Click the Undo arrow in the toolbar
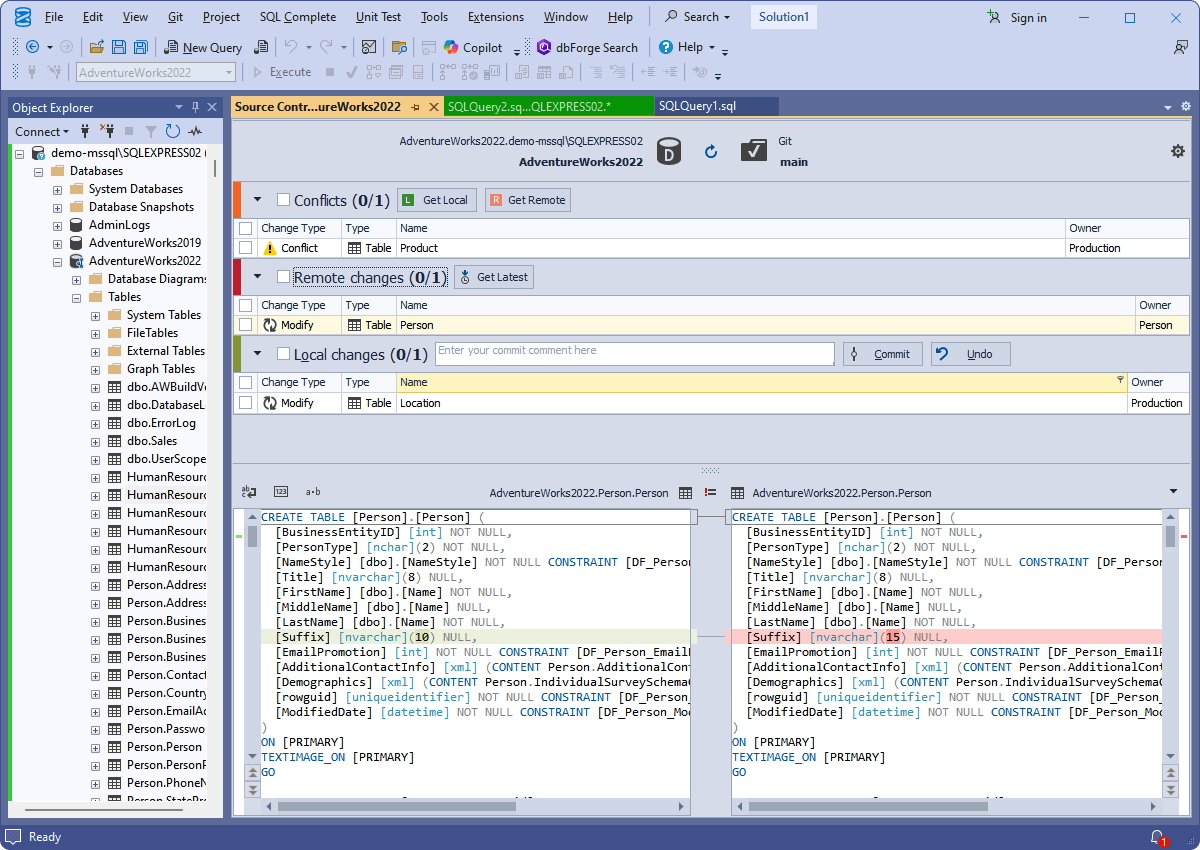 pyautogui.click(x=290, y=47)
